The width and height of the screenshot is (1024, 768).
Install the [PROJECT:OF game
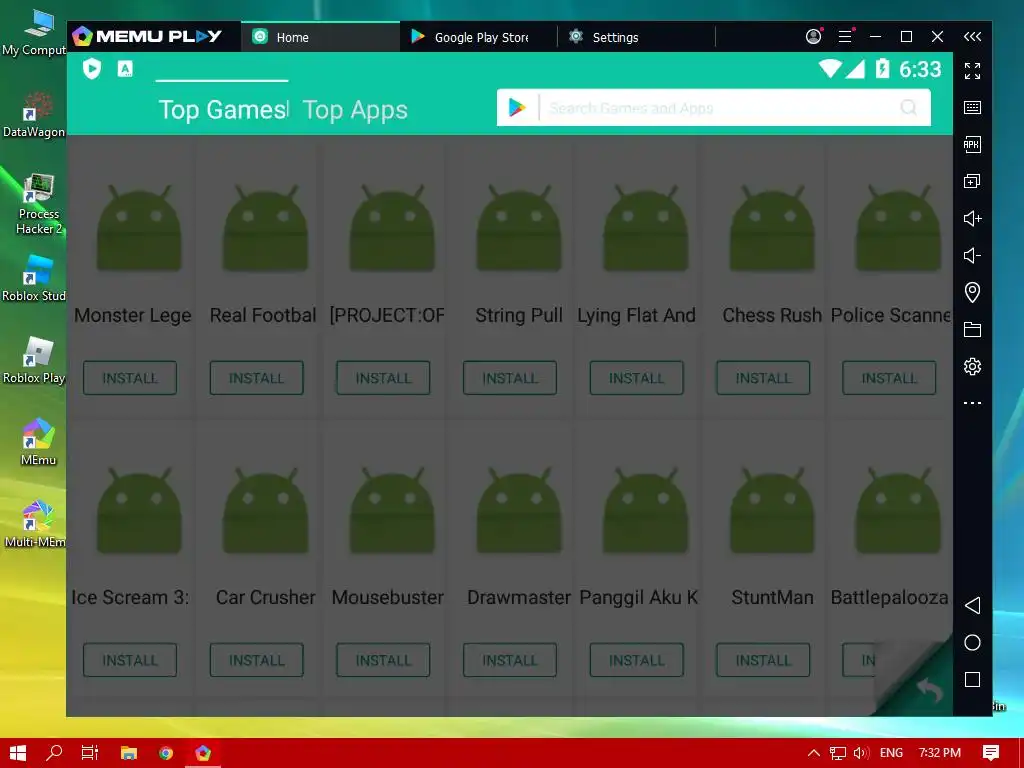[x=383, y=378]
